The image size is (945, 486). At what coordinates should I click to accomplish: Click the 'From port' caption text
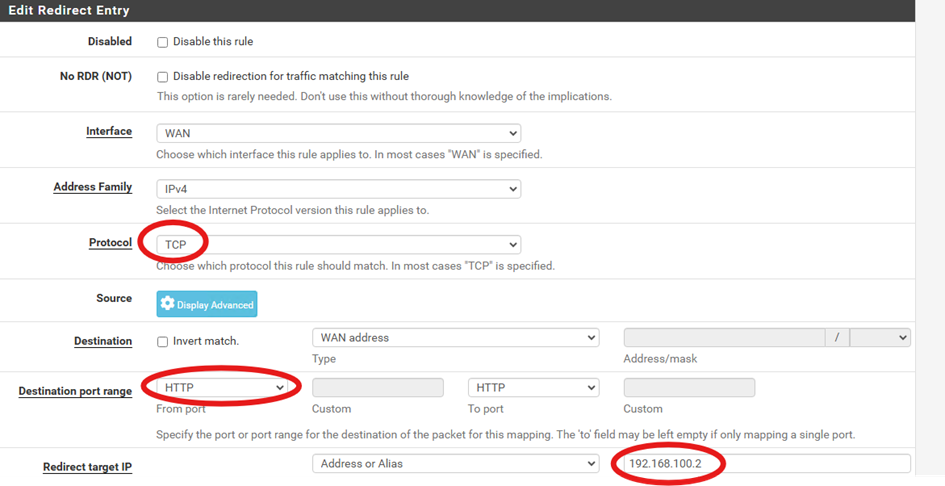point(181,409)
